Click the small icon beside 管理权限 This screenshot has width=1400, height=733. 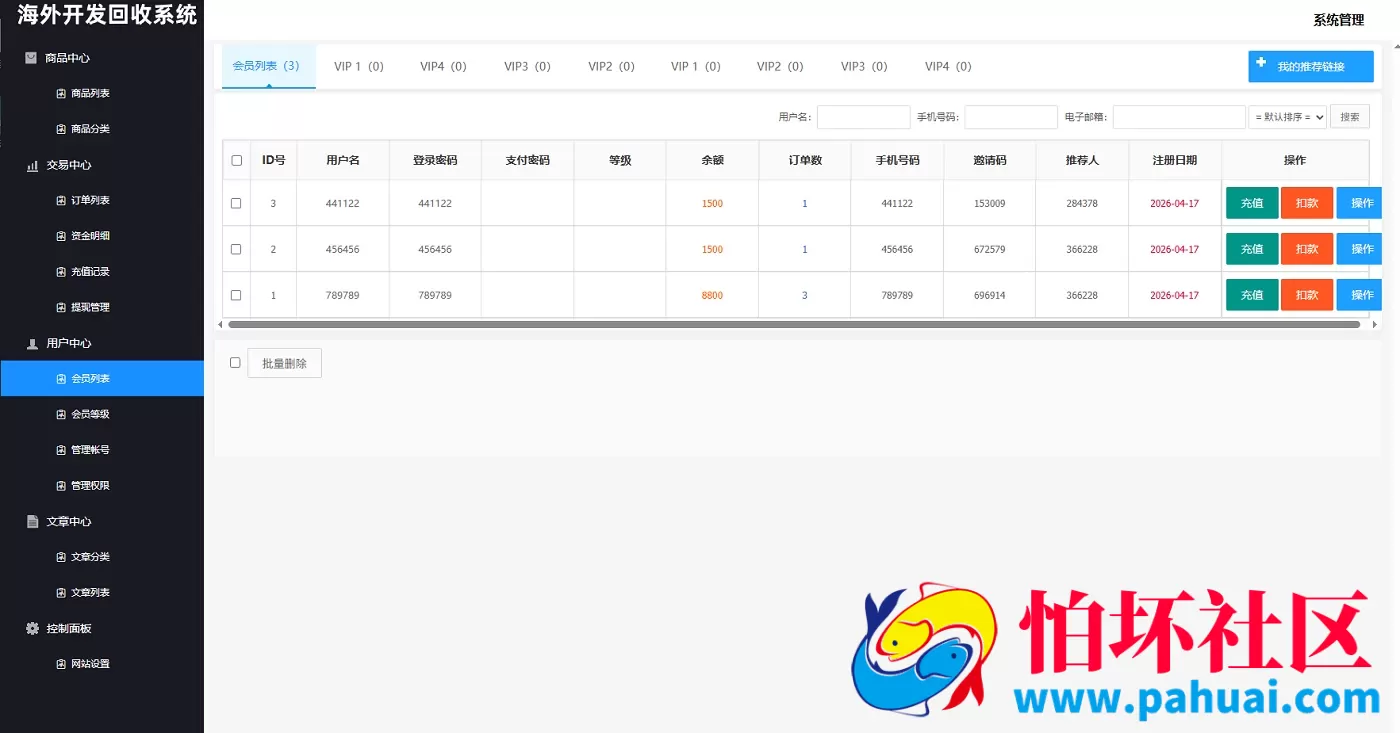point(61,486)
